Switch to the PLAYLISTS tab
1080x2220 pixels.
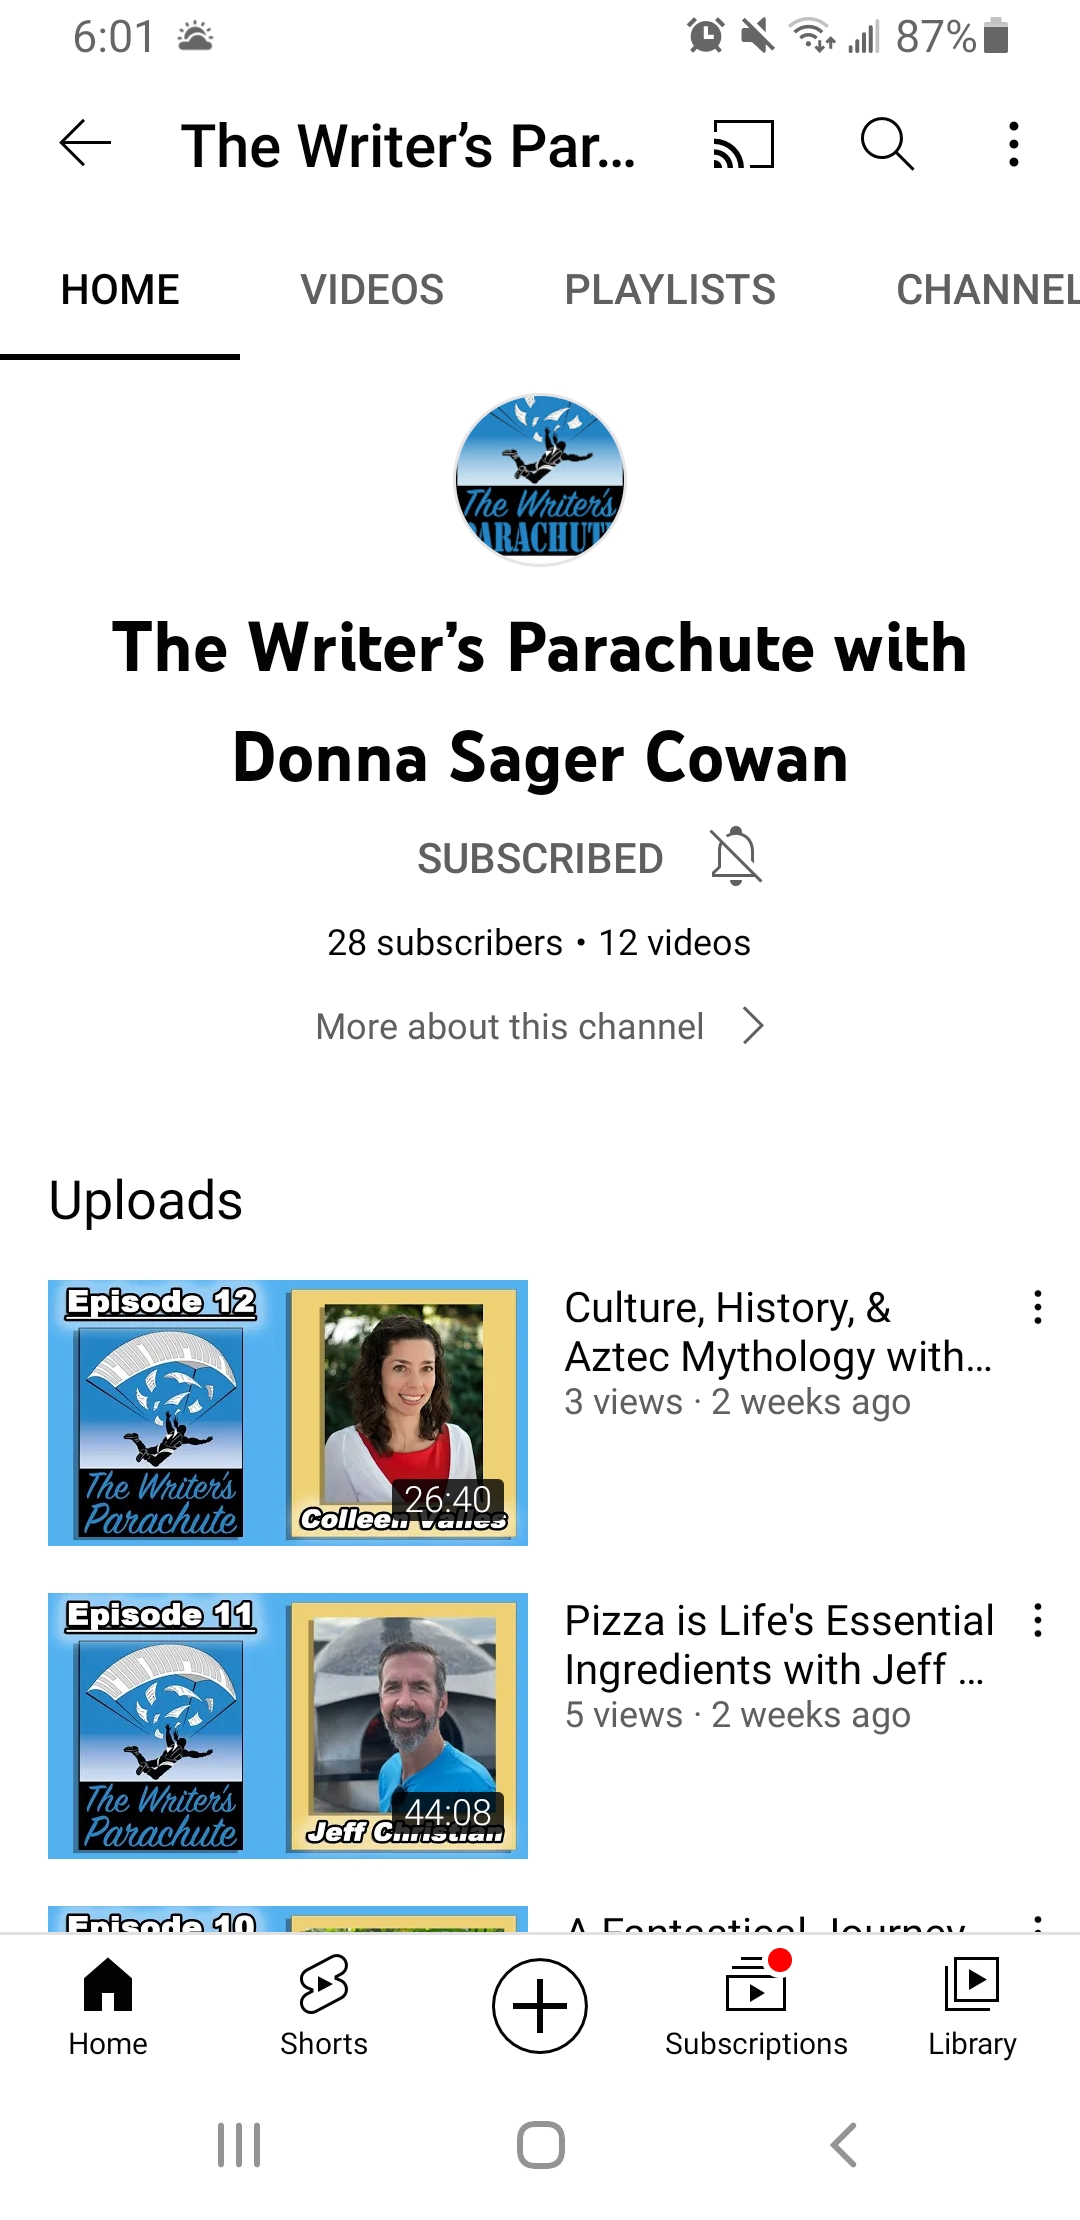(x=670, y=290)
